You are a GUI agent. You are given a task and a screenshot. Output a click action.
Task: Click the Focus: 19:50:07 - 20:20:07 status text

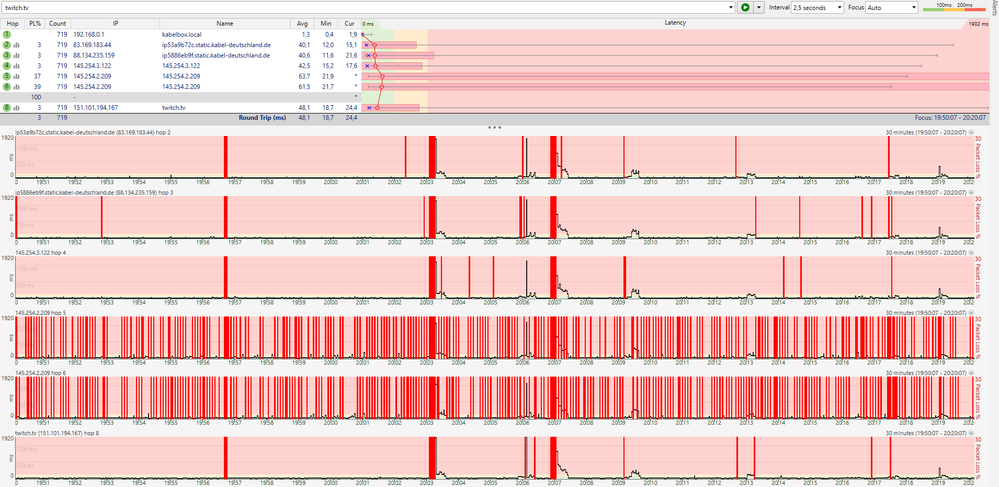click(950, 118)
